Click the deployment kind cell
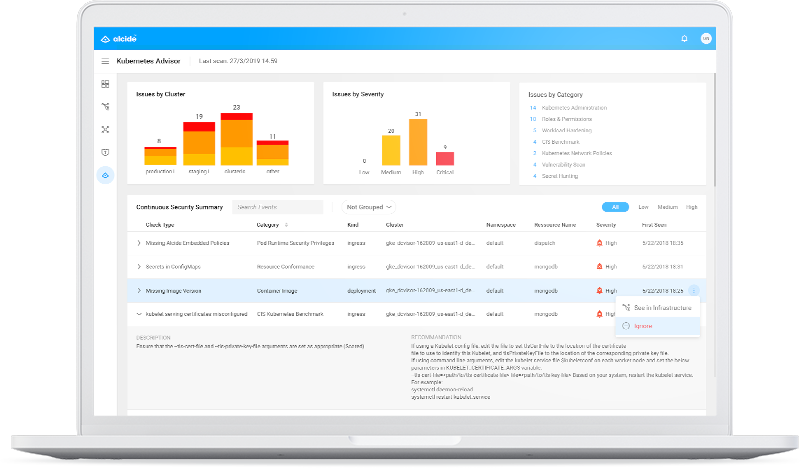 (x=362, y=291)
